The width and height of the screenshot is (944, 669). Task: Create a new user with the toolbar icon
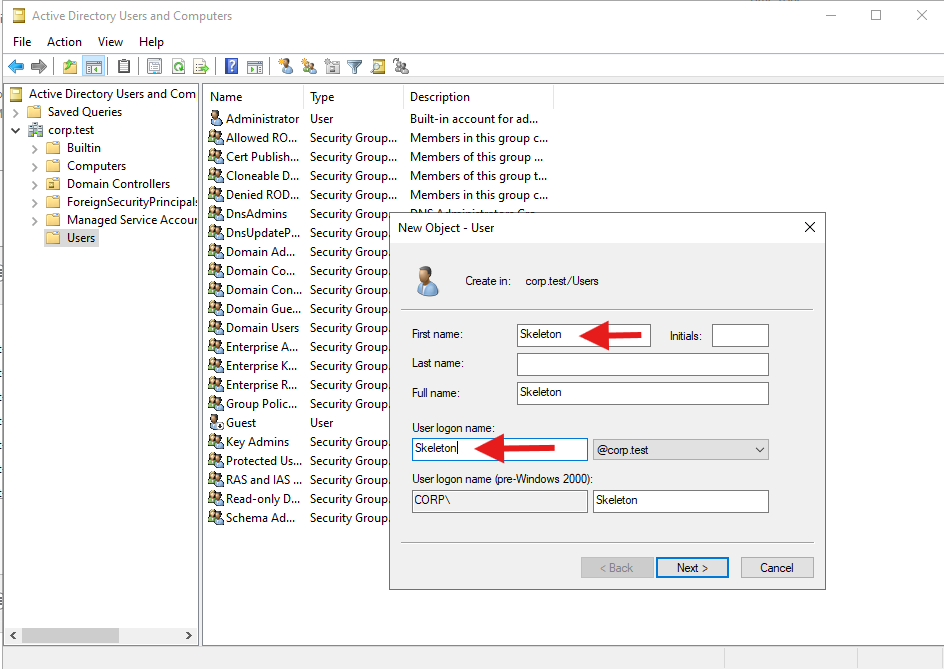[286, 66]
